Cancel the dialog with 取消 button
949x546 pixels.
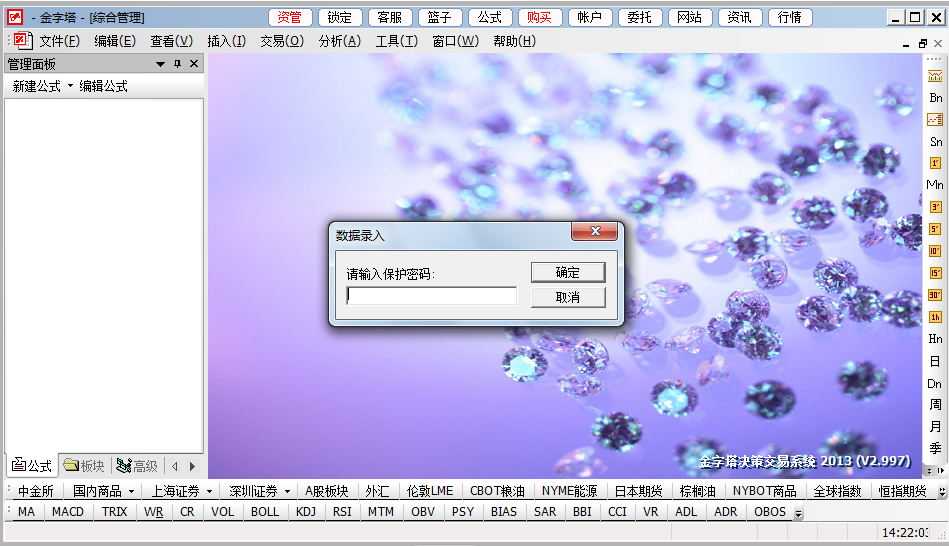[x=568, y=297]
